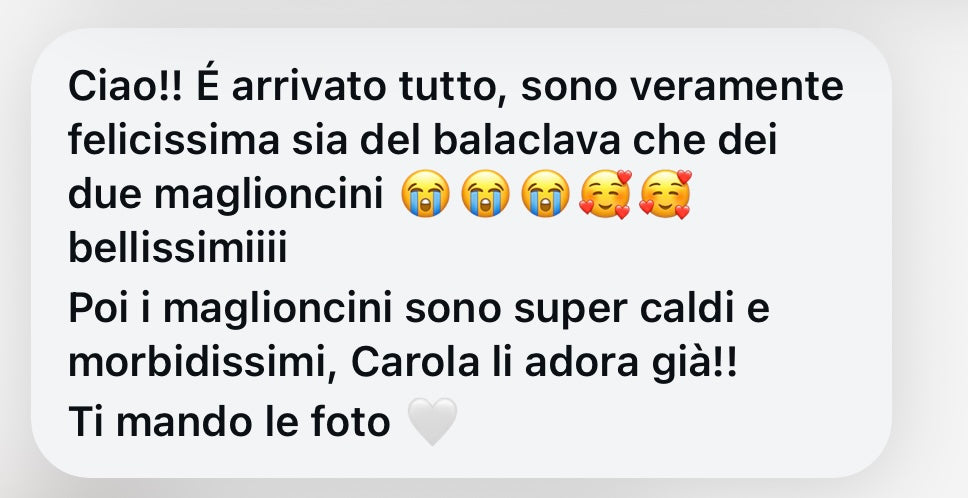Click the last smiling face with hearts emoji
The image size is (968, 498).
[665, 194]
